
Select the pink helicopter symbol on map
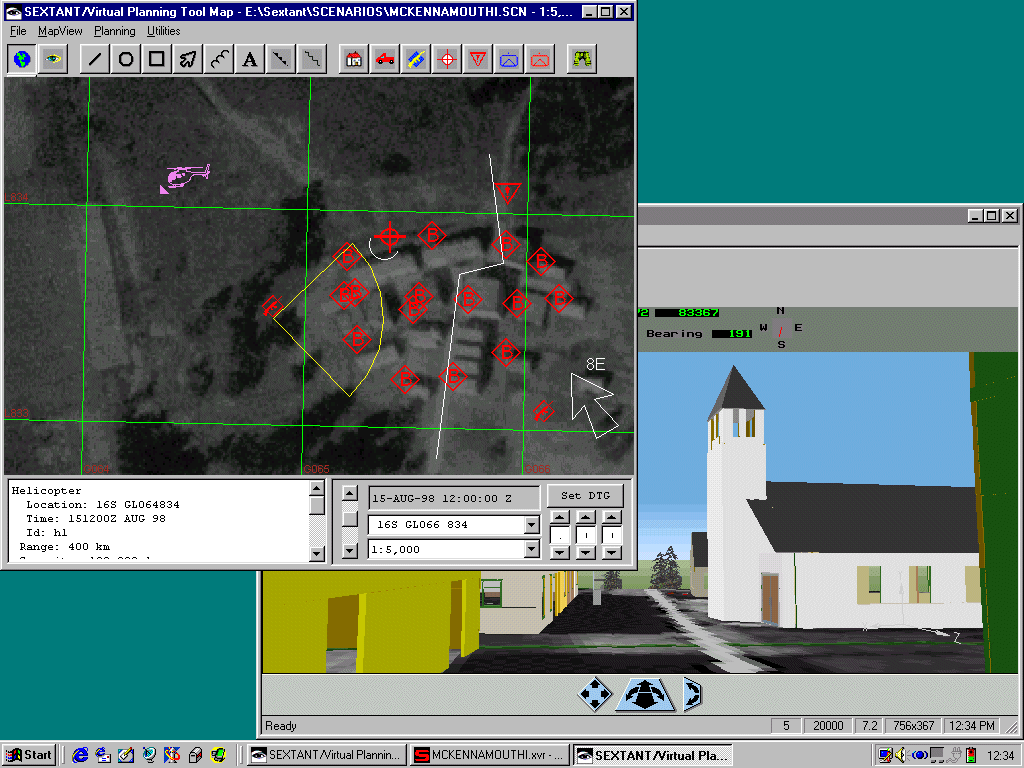click(x=187, y=176)
